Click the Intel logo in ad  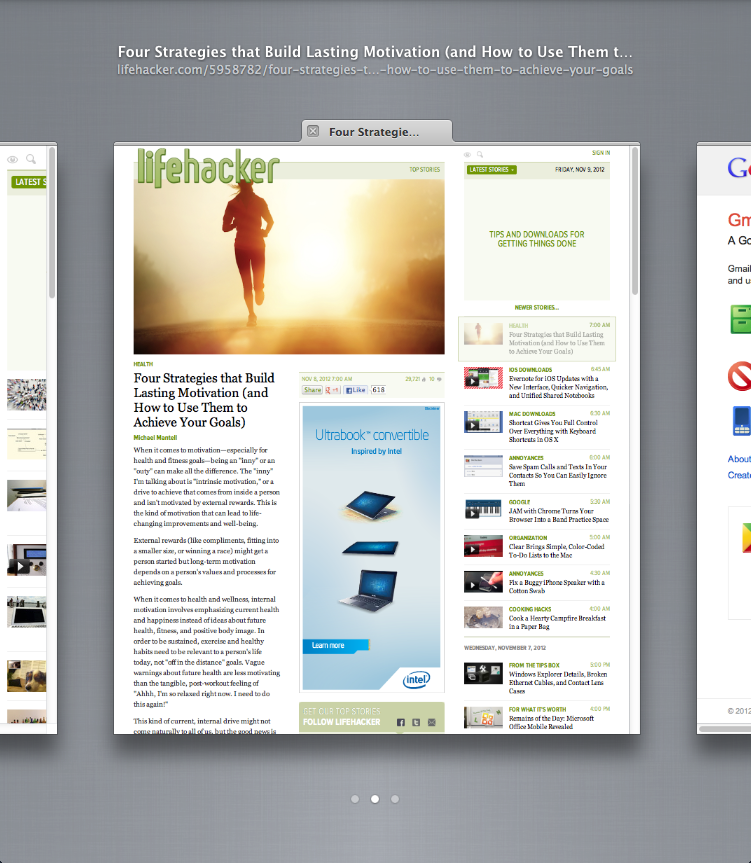click(x=416, y=680)
